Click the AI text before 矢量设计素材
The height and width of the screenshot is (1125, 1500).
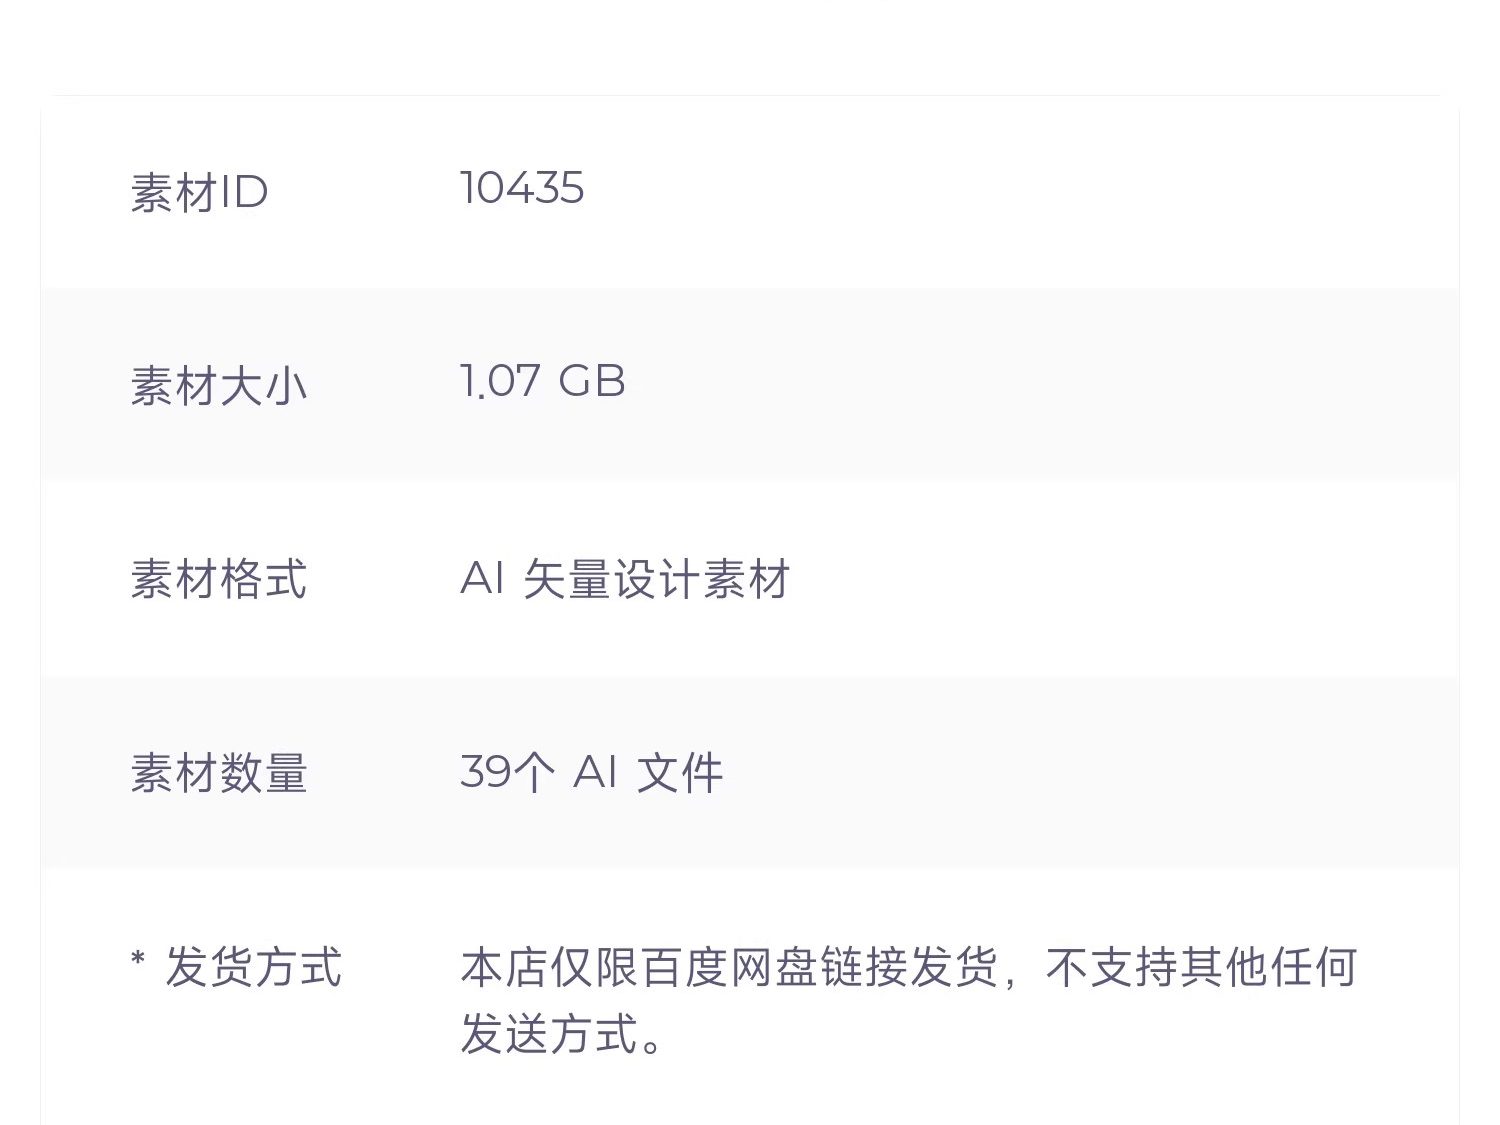coord(482,579)
